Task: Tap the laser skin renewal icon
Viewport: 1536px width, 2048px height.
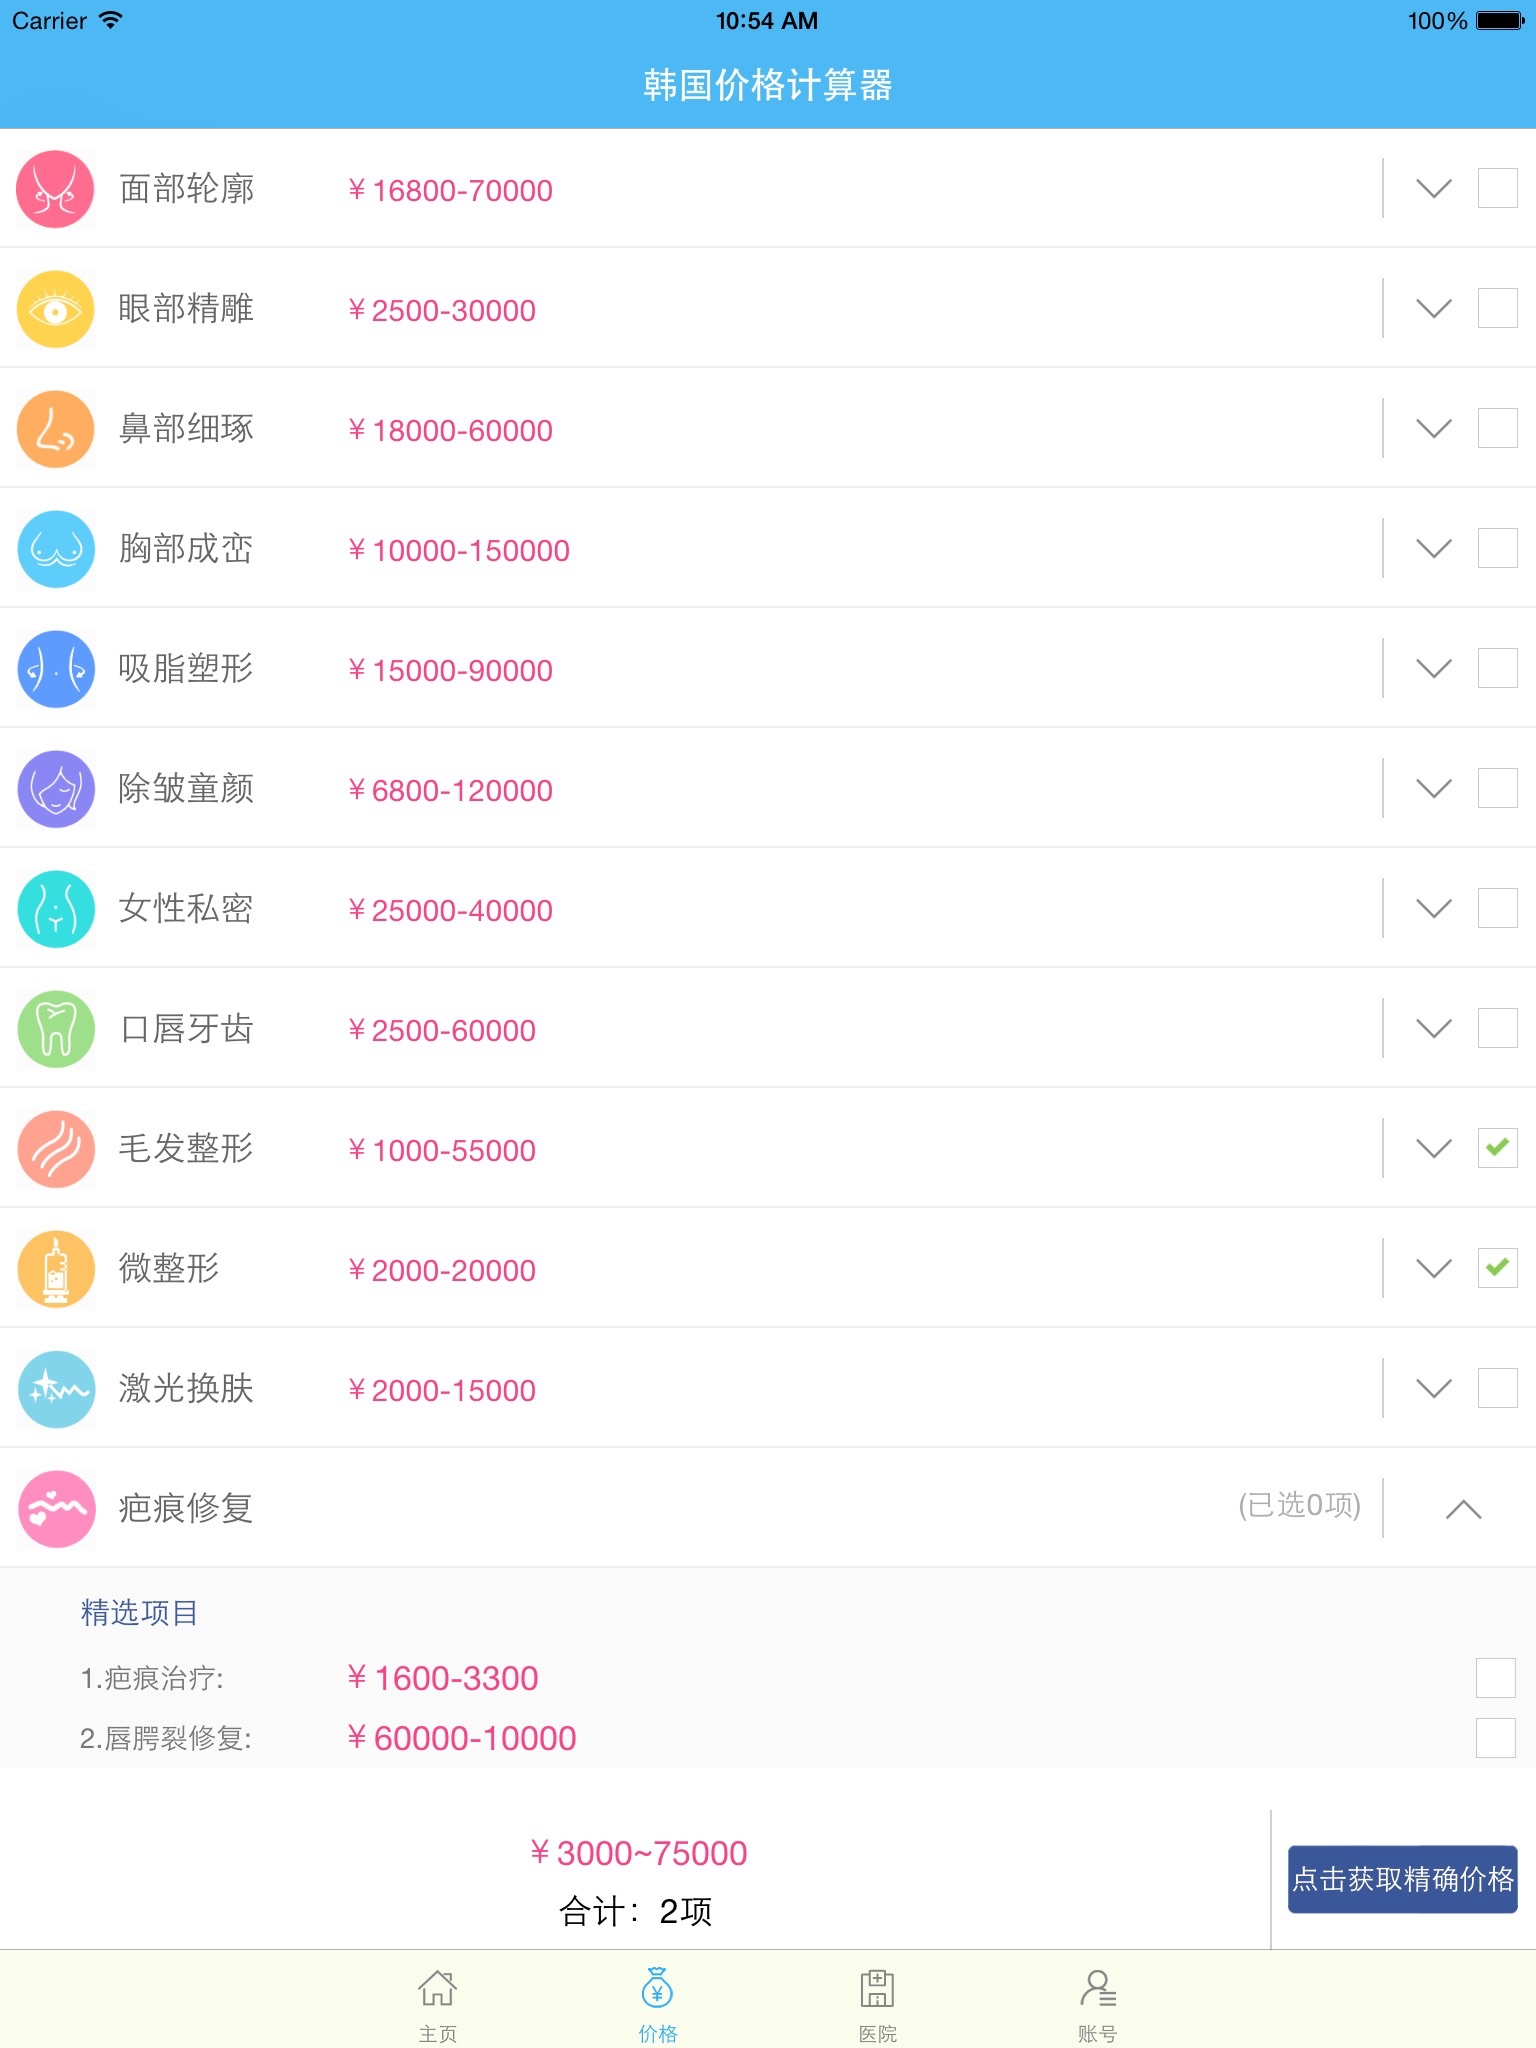Action: [56, 1389]
